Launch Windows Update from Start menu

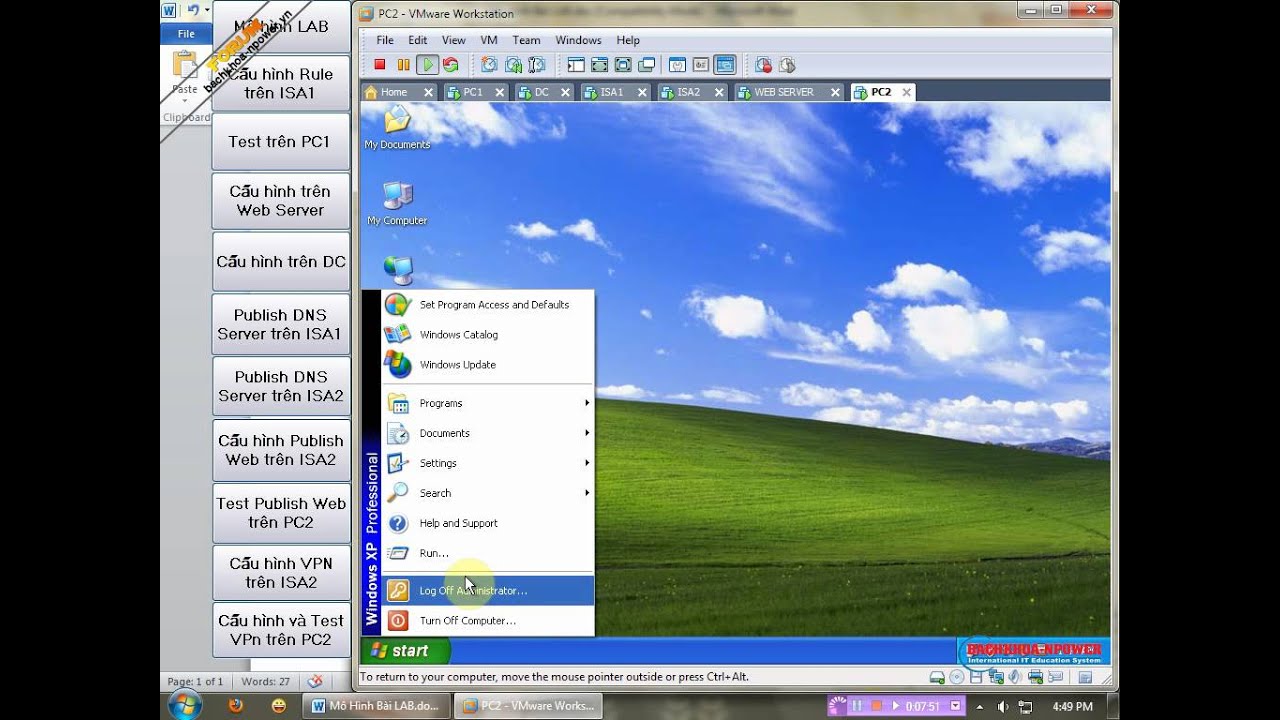488,365
